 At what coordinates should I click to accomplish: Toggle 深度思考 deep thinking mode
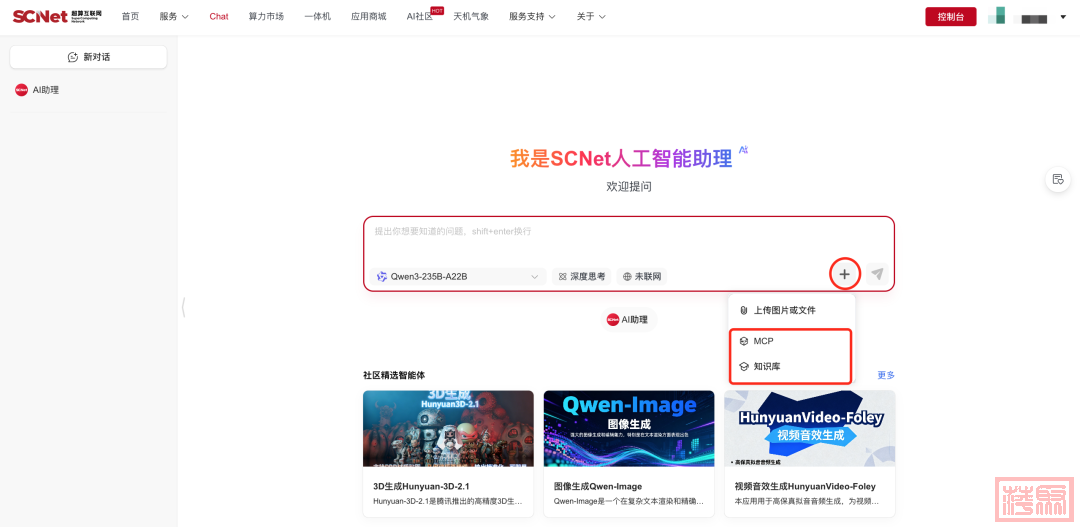(582, 276)
